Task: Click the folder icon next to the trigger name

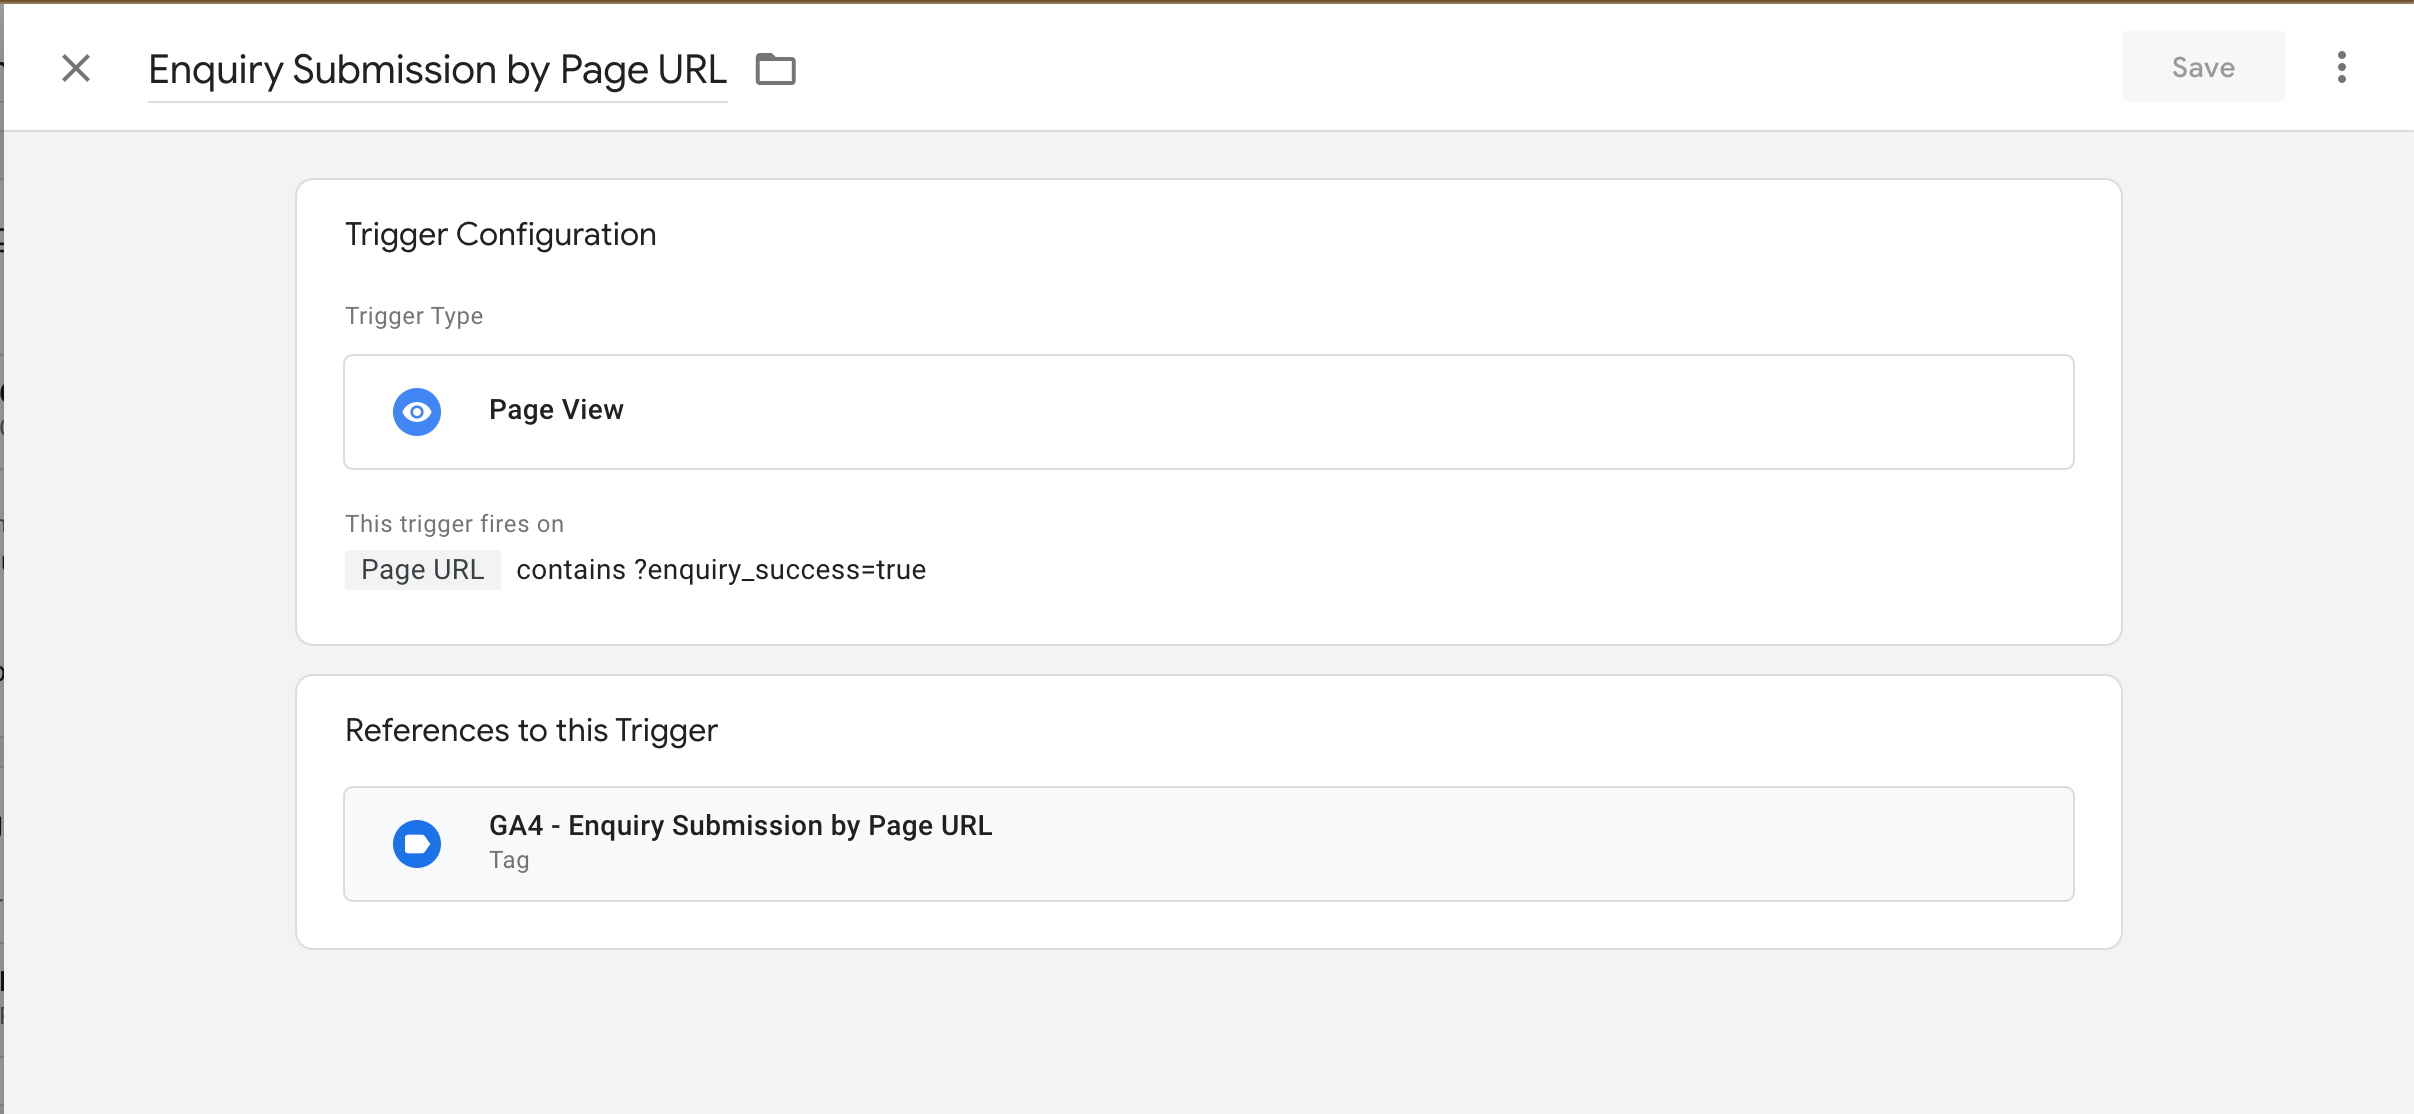Action: point(775,69)
